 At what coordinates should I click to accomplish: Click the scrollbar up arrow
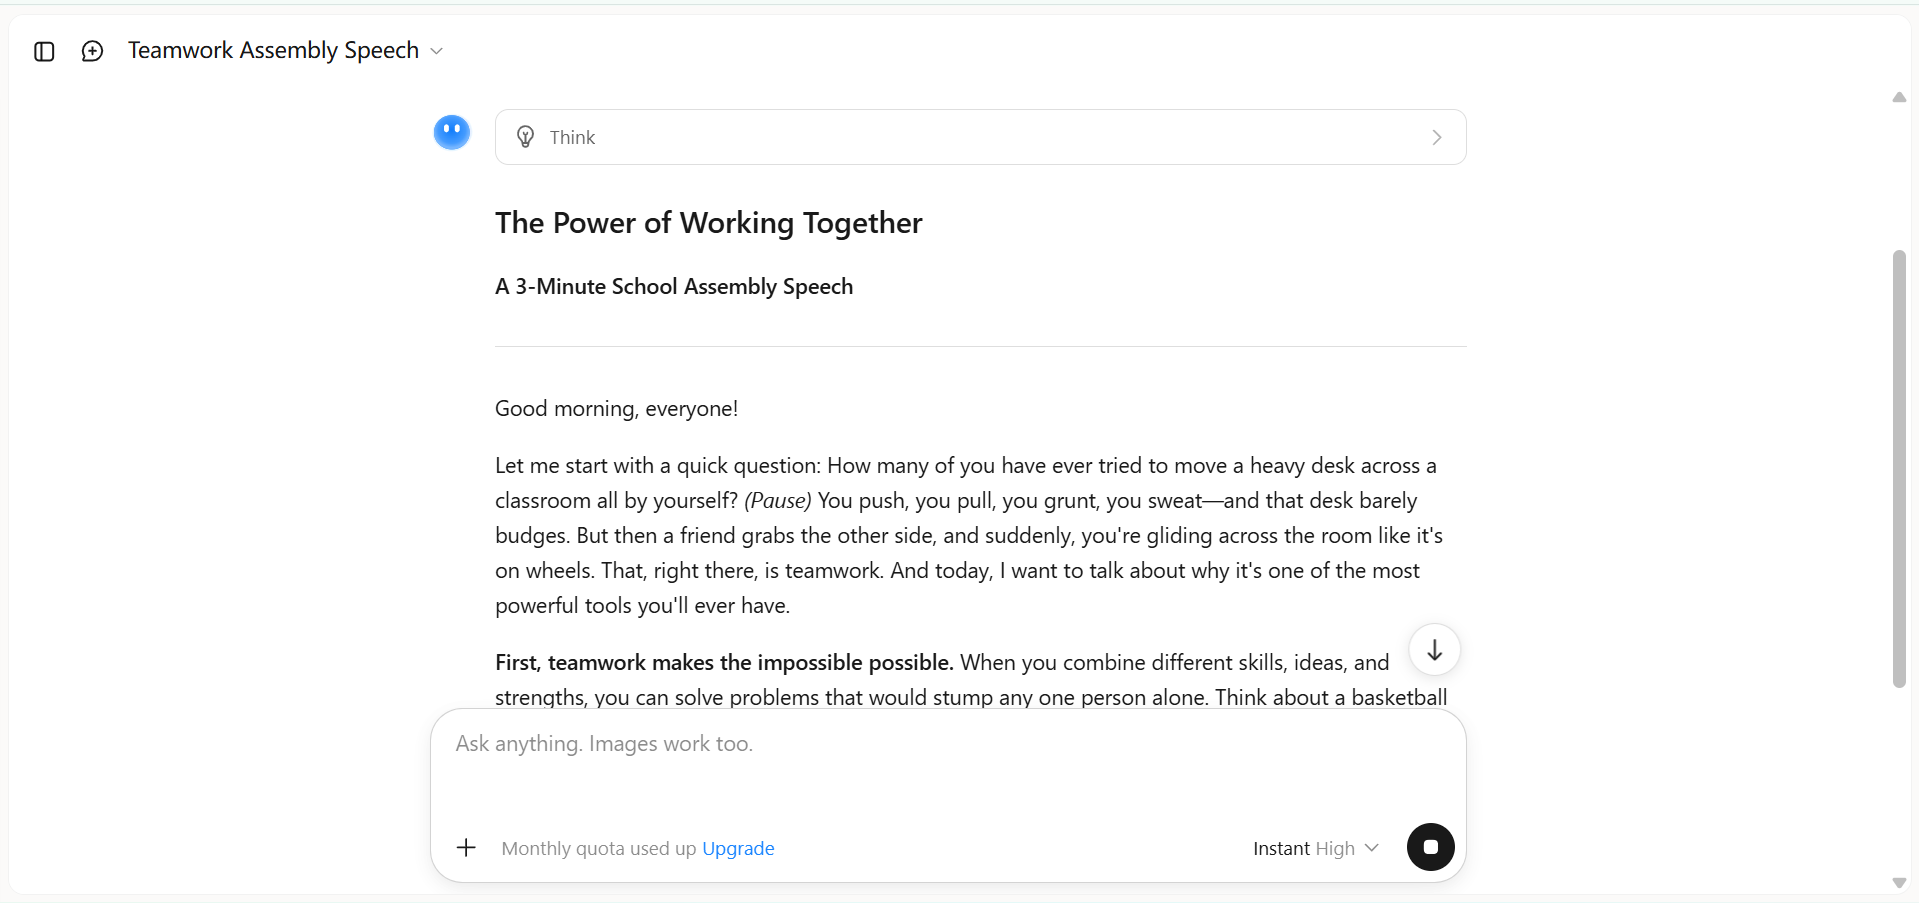click(x=1899, y=97)
